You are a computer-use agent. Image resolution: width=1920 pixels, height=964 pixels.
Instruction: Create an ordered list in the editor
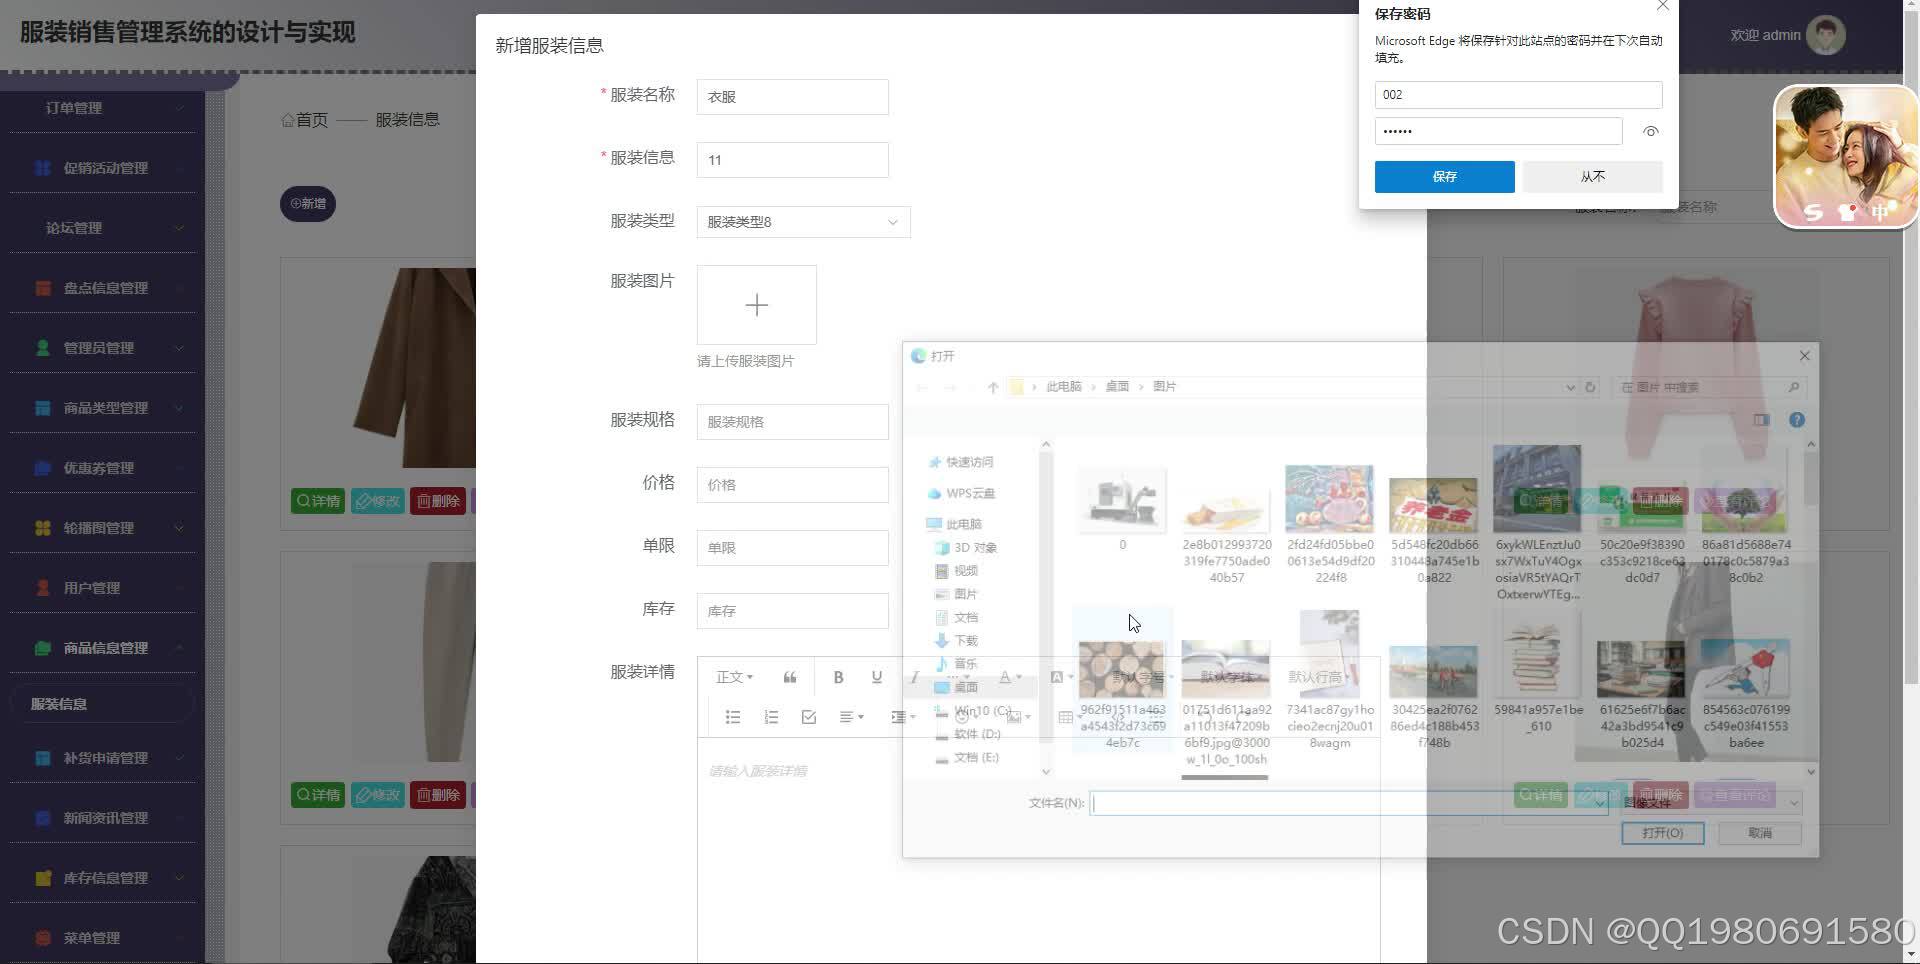(x=770, y=717)
